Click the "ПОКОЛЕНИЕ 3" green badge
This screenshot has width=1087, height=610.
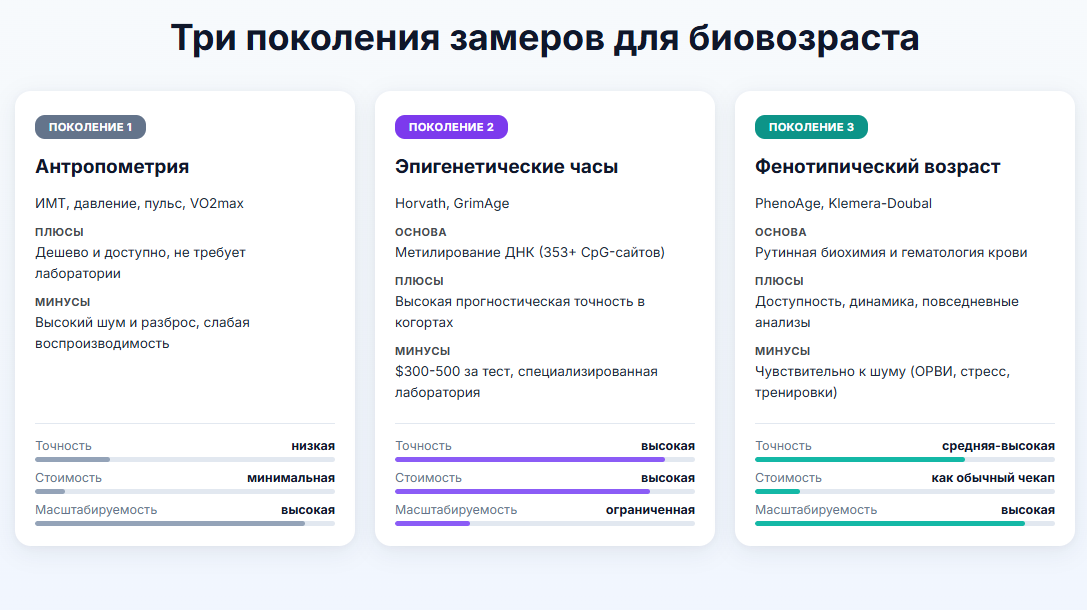[813, 127]
